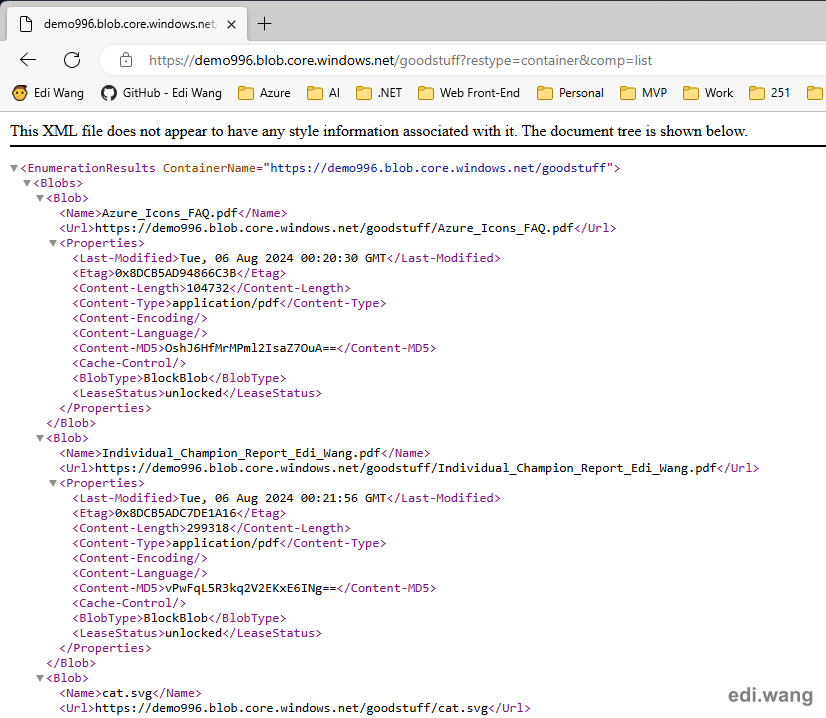The image size is (826, 718).
Task: Click the Content-MD5 value OshJ6HfMrMPml2IsaZ7OuA==
Action: click(x=251, y=348)
